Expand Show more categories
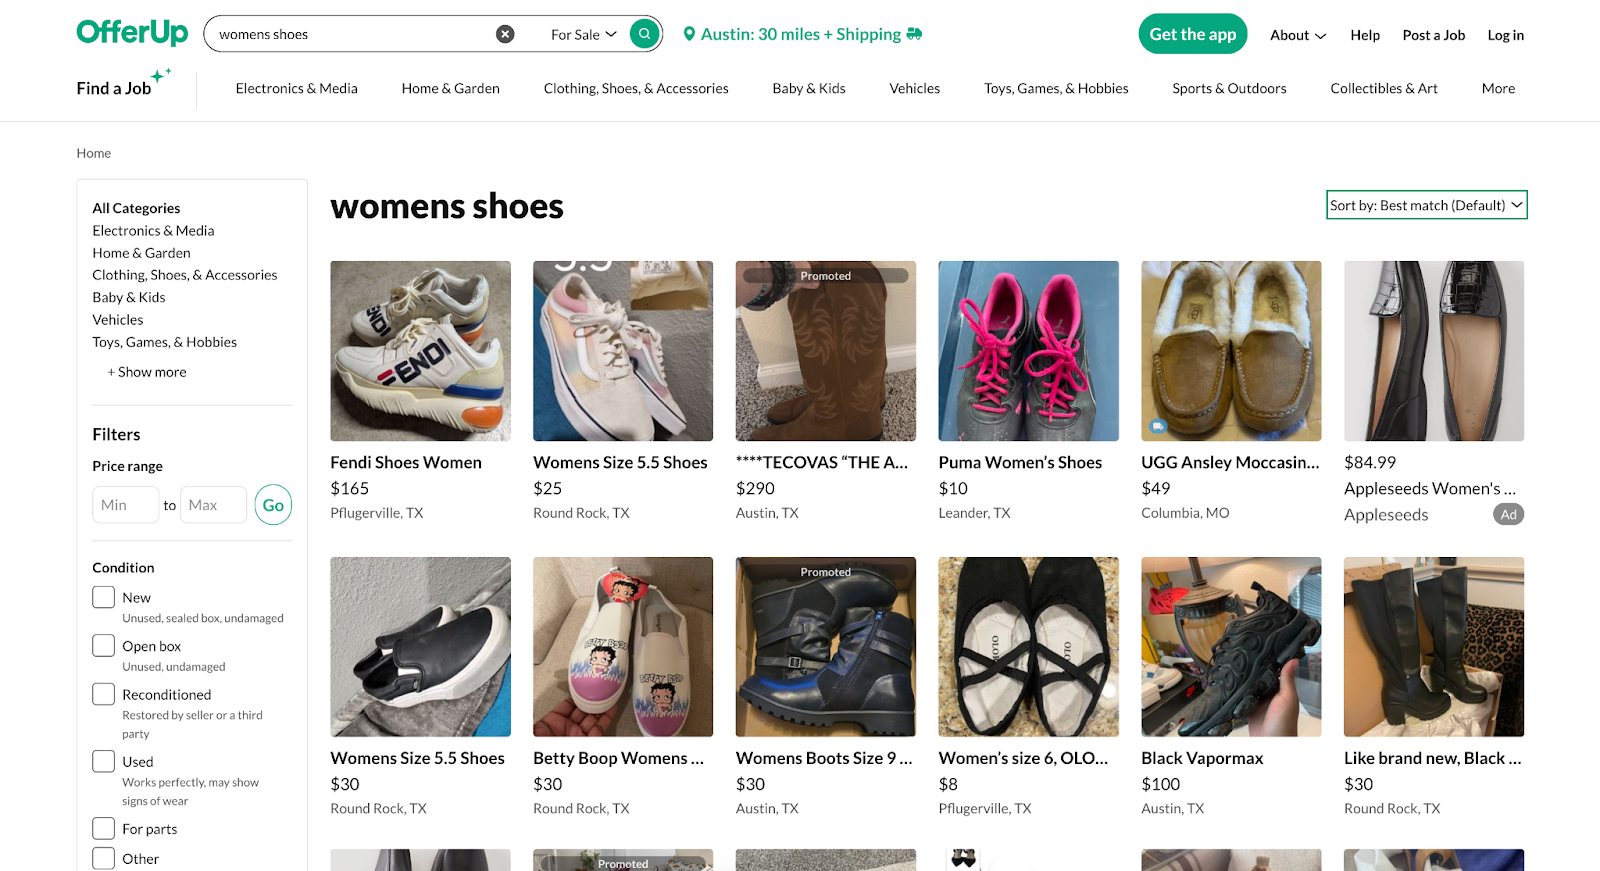 [147, 372]
